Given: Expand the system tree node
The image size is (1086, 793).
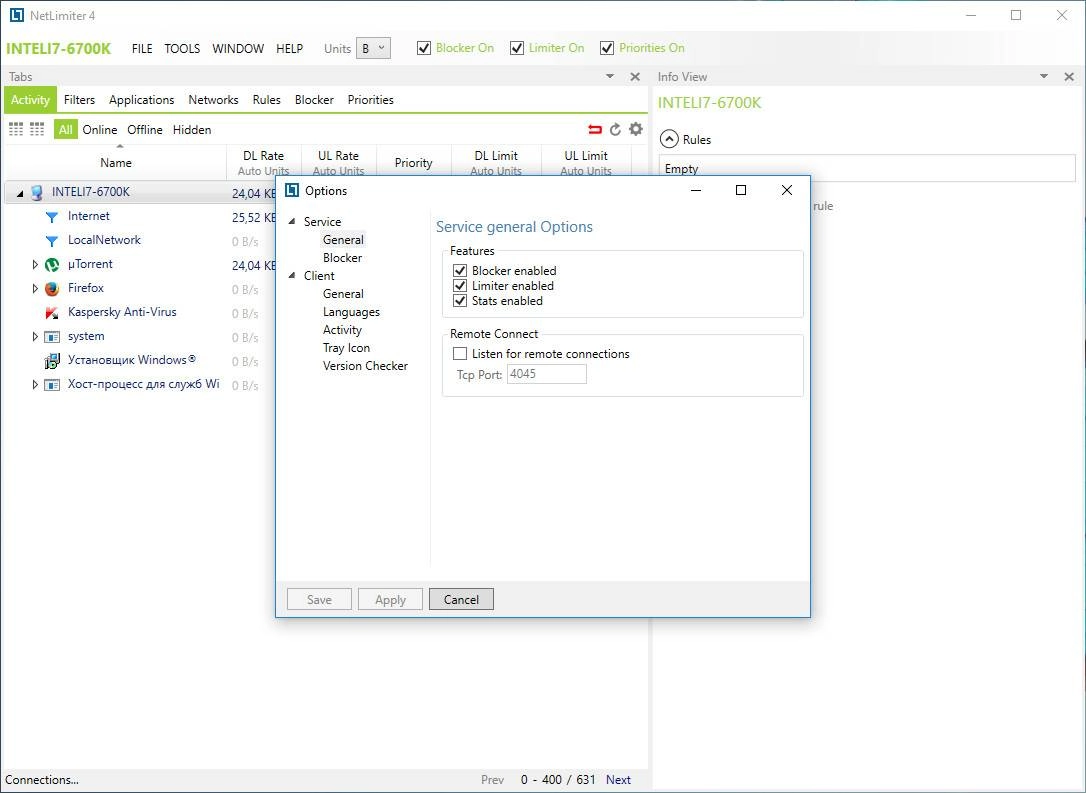Looking at the screenshot, I should click(x=35, y=337).
